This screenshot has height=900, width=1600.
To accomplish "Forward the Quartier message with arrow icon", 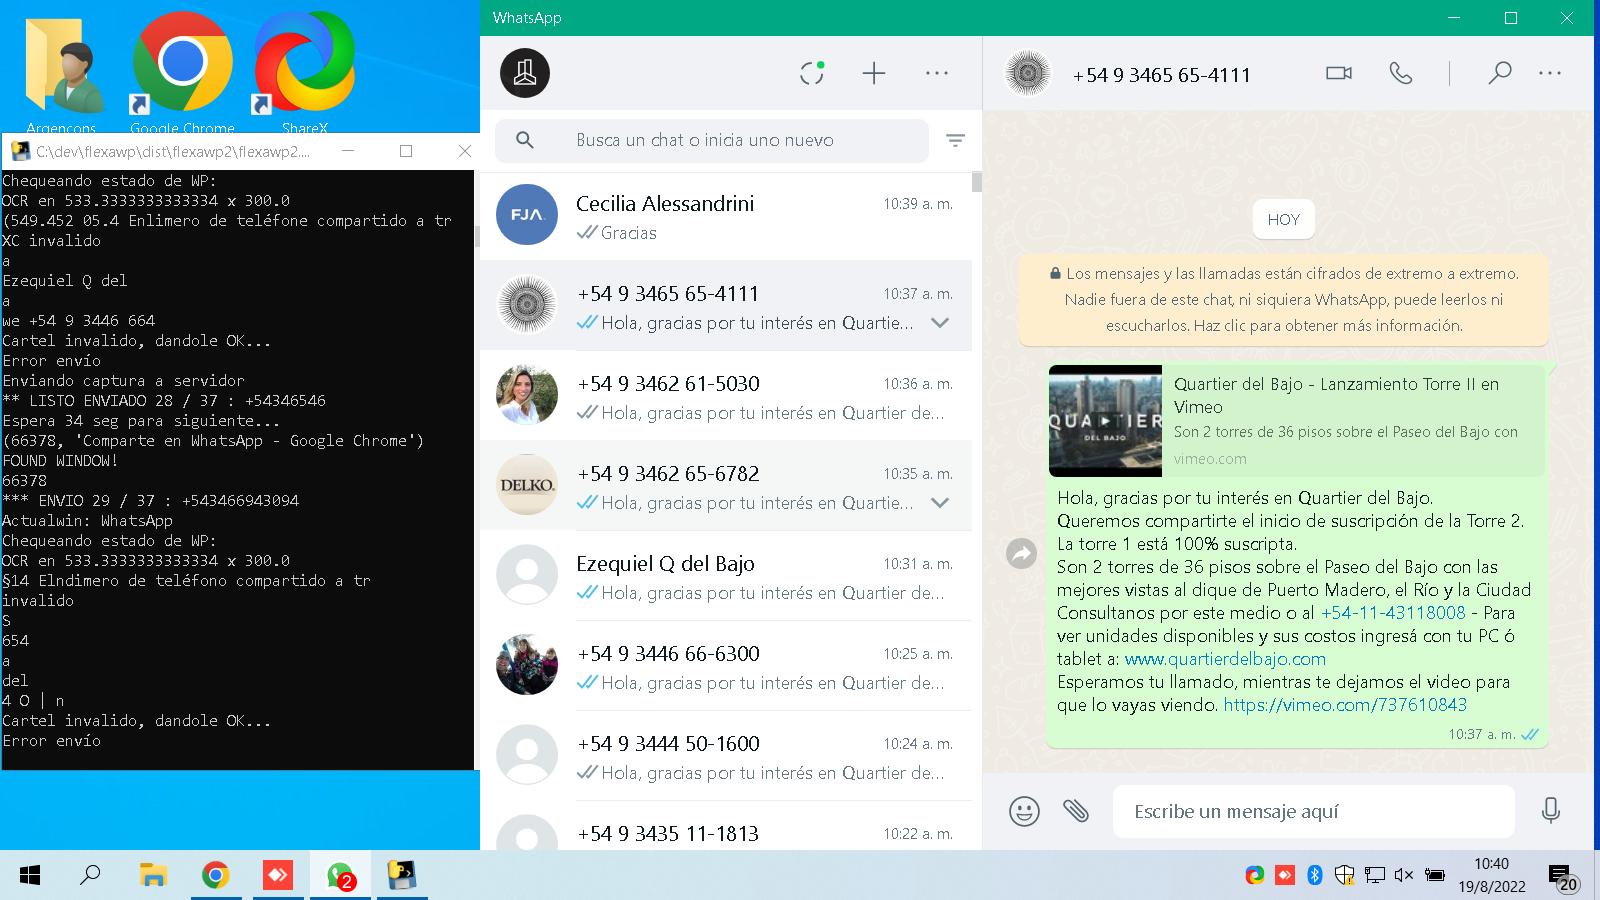I will click(1021, 553).
